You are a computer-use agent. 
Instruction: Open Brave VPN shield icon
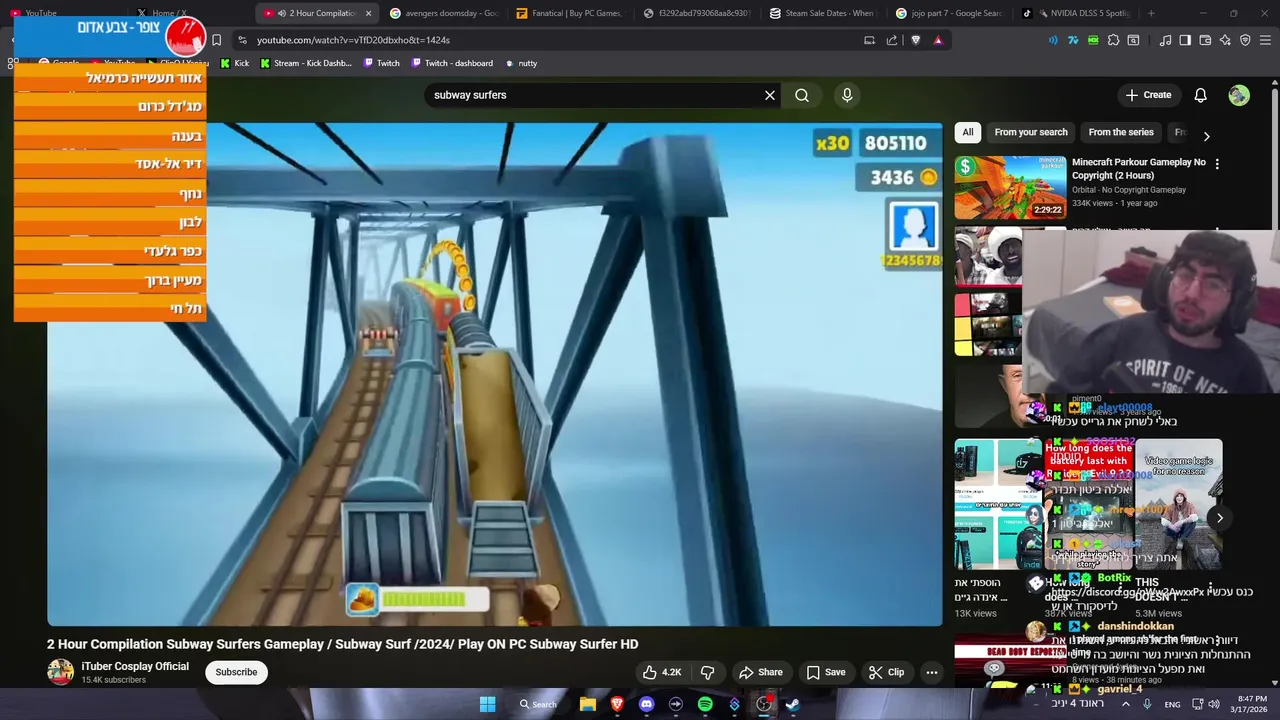point(1245,40)
